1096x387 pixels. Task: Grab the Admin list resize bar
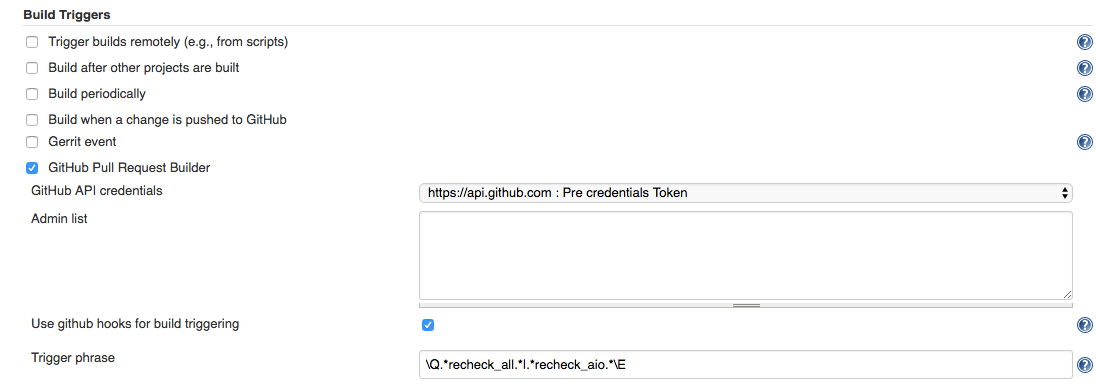[x=745, y=305]
